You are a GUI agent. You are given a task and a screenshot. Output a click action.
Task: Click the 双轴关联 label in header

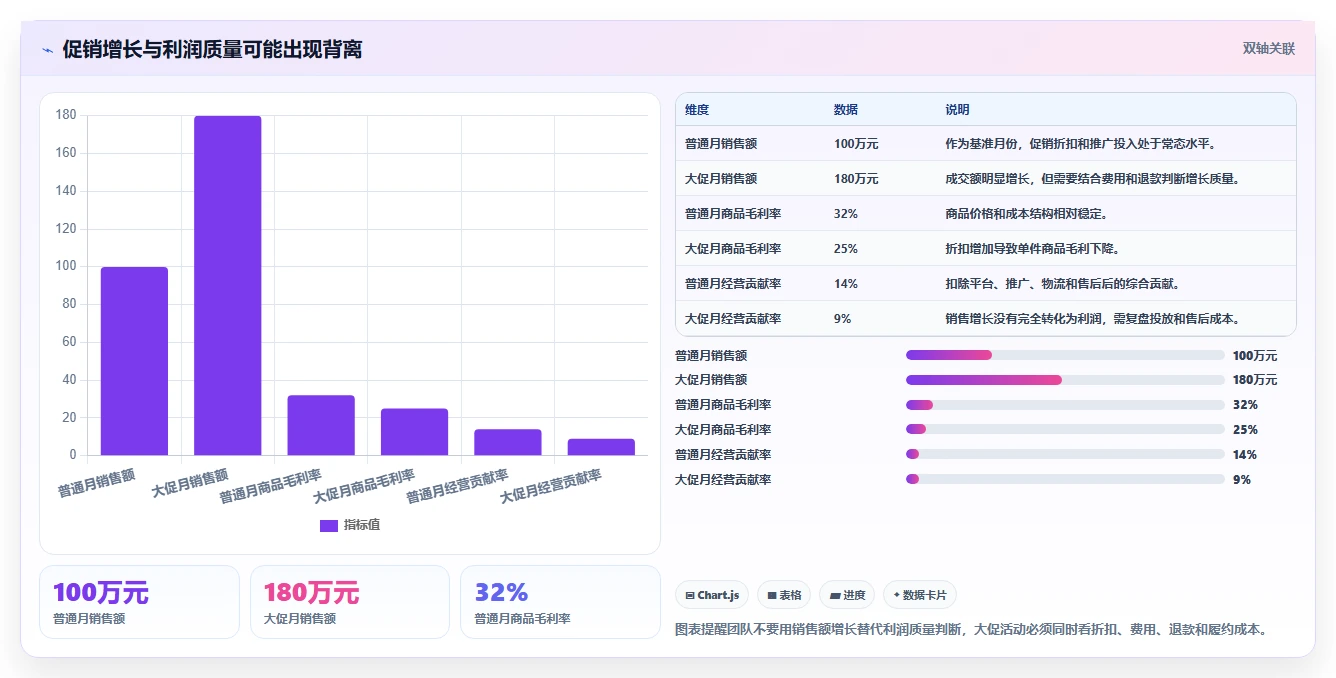1269,48
